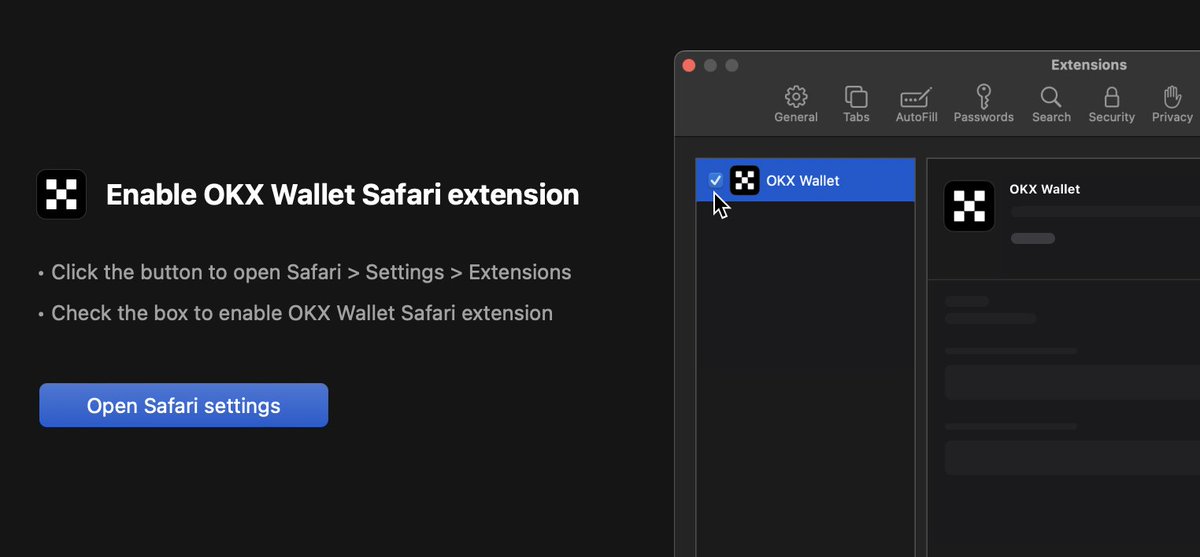Click the Enable OKX Wallet Safari extension heading

(x=342, y=194)
